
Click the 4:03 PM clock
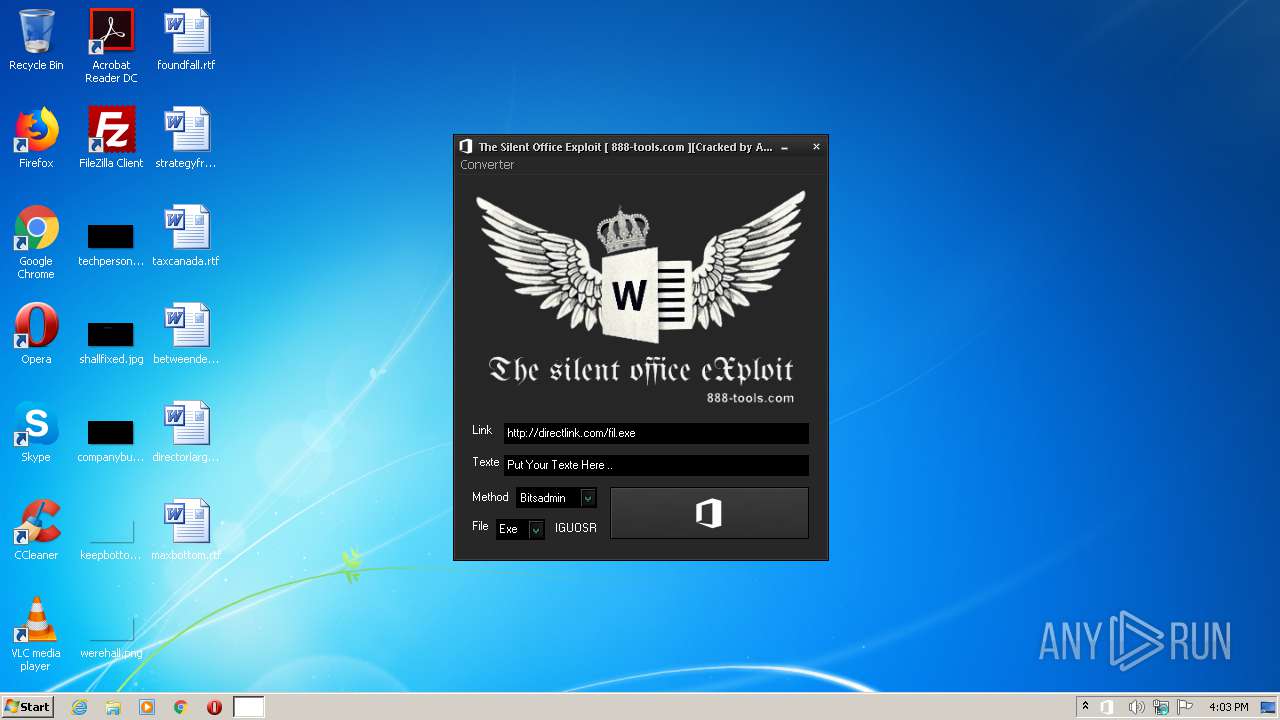1228,707
